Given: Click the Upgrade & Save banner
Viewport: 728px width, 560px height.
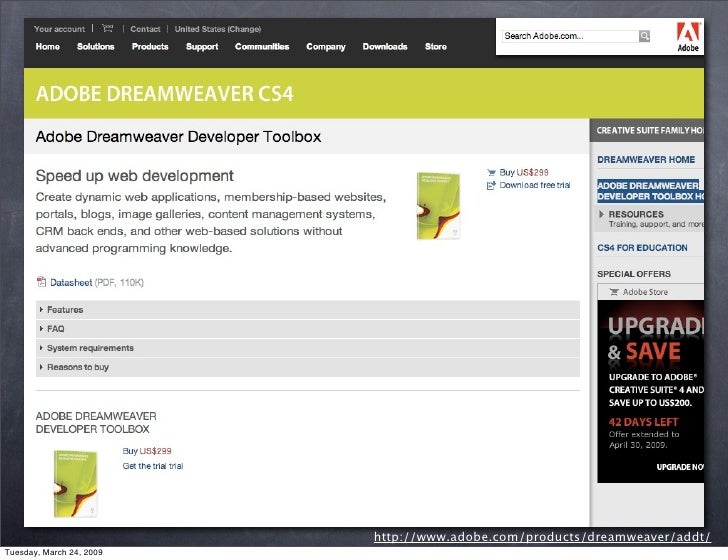Looking at the screenshot, I should click(x=650, y=391).
